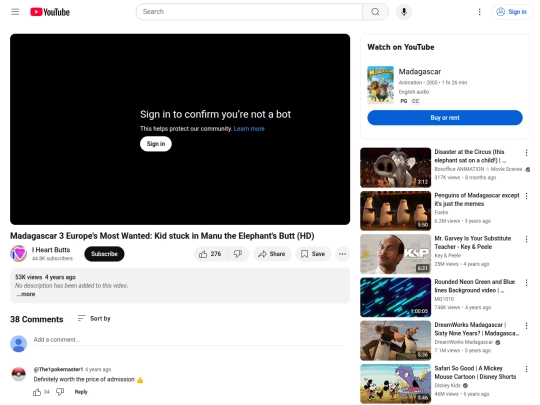This screenshot has width=540, height=405.
Task: Start voice search with microphone icon
Action: [x=404, y=12]
